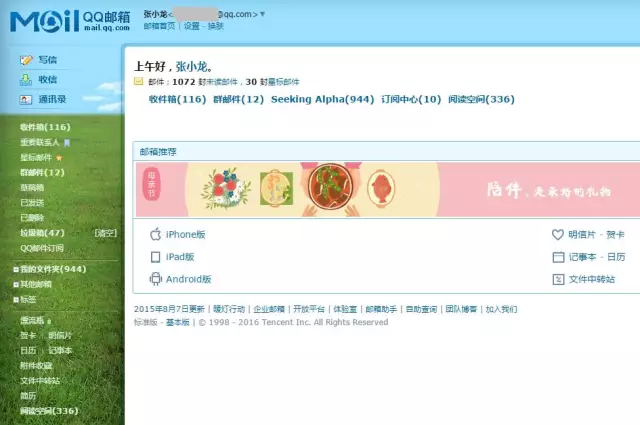The width and height of the screenshot is (640, 425).
Task: Click the 文件中转站 transfer station icon
Action: [558, 279]
